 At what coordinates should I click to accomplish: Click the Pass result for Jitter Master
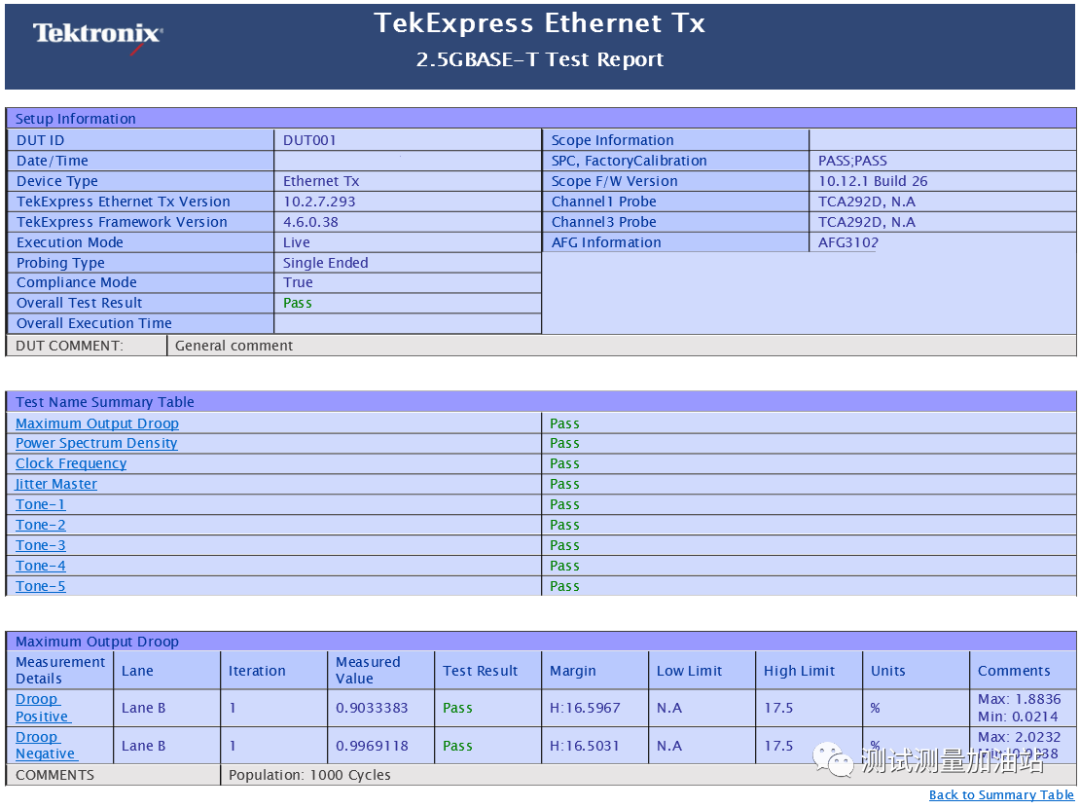tap(564, 484)
